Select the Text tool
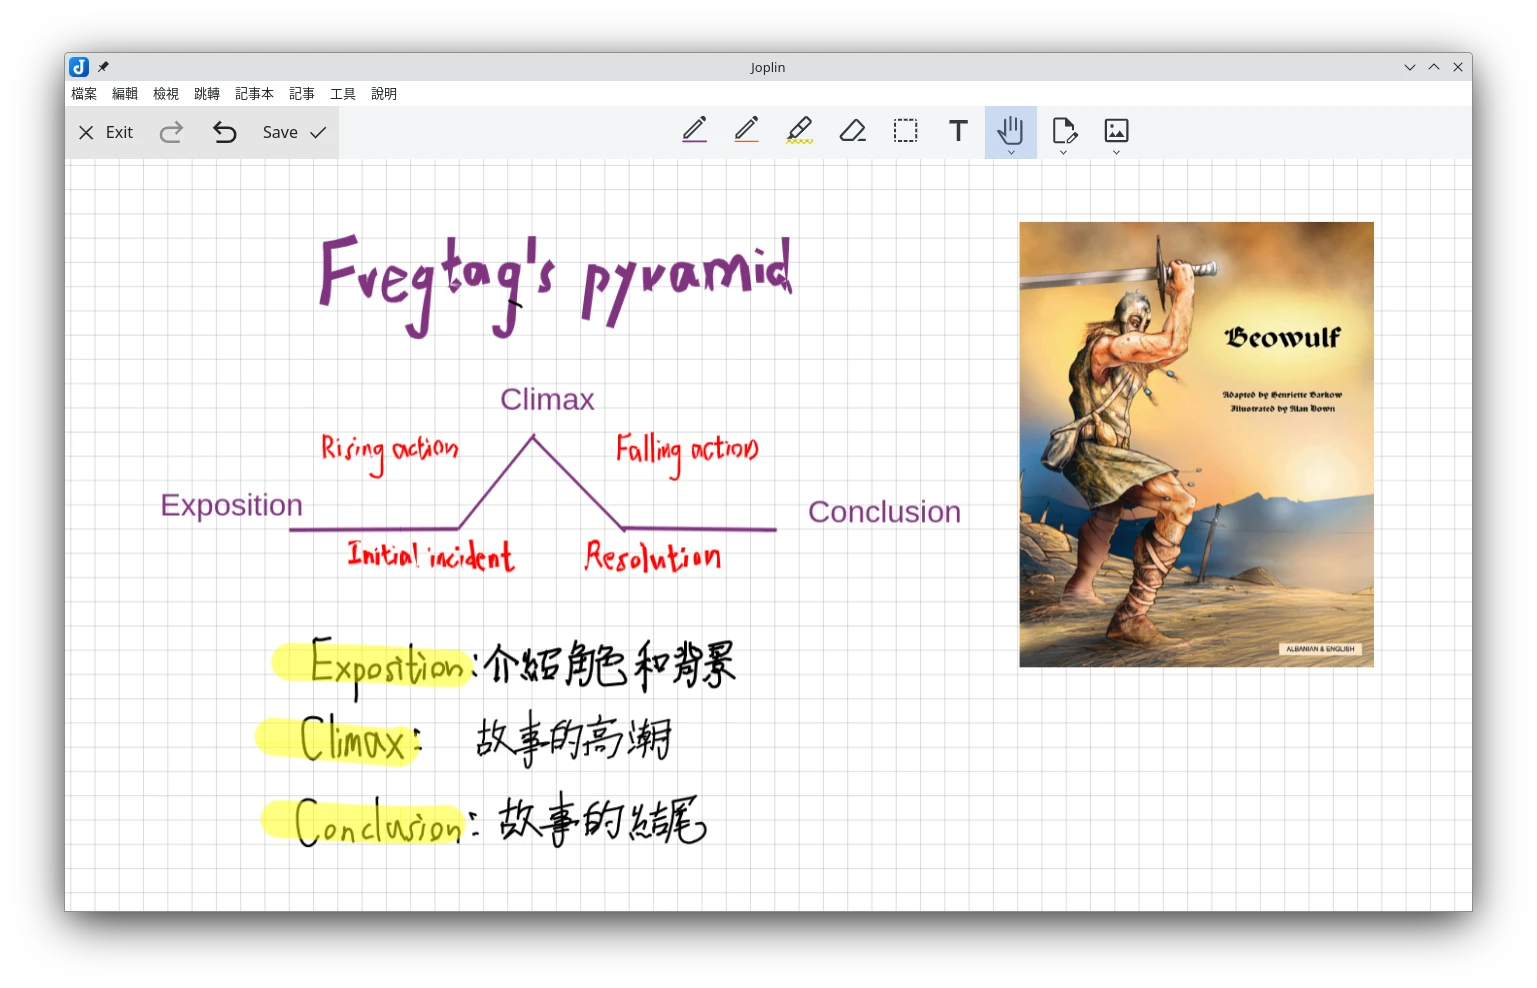Image resolution: width=1537 pixels, height=988 pixels. (958, 131)
